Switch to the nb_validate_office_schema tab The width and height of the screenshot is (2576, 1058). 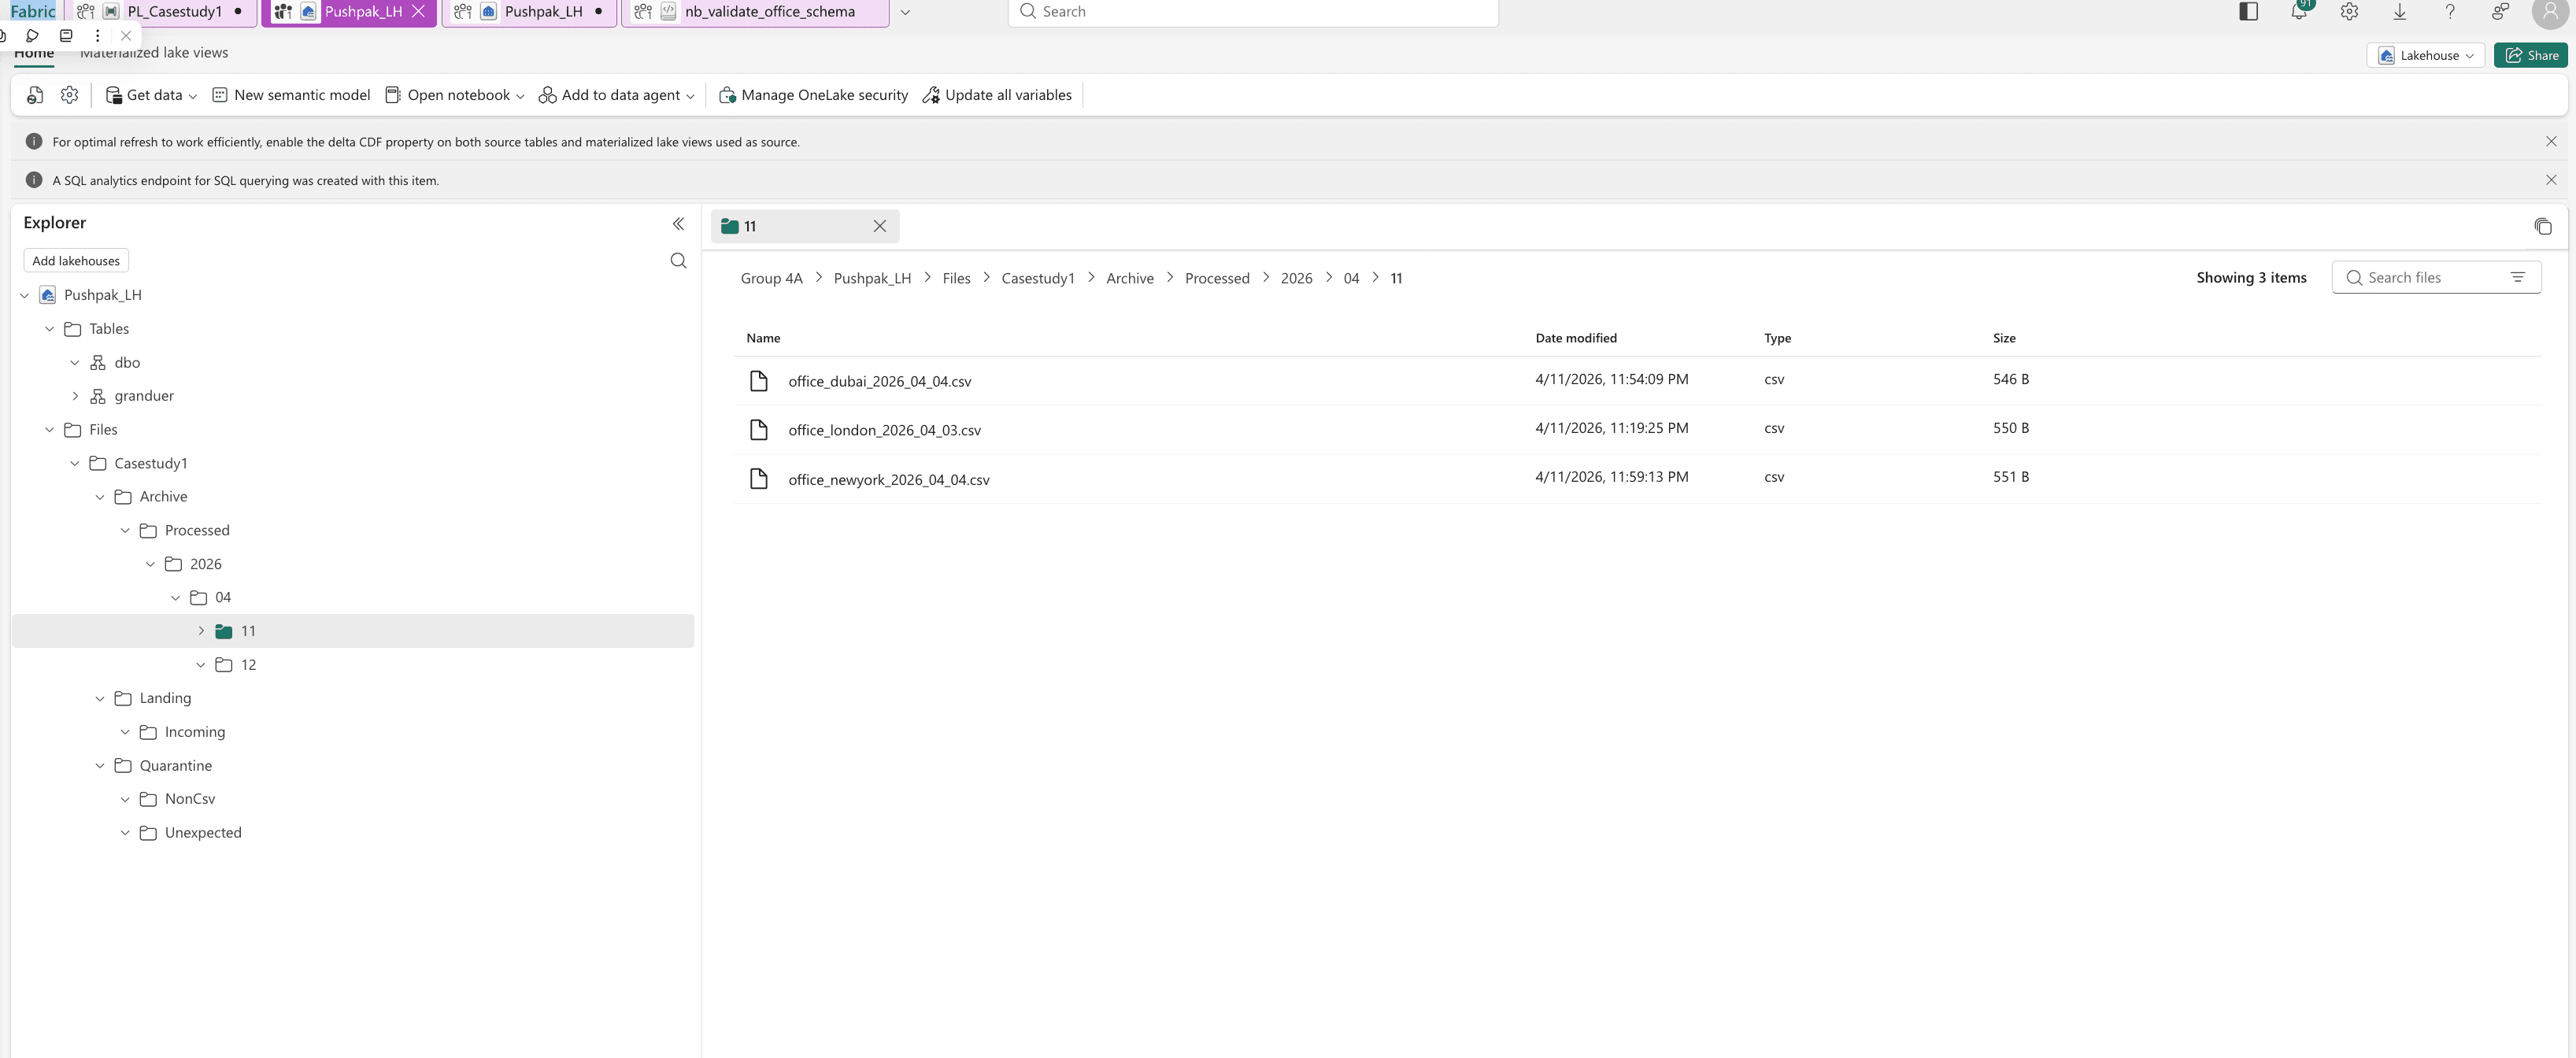click(x=756, y=12)
